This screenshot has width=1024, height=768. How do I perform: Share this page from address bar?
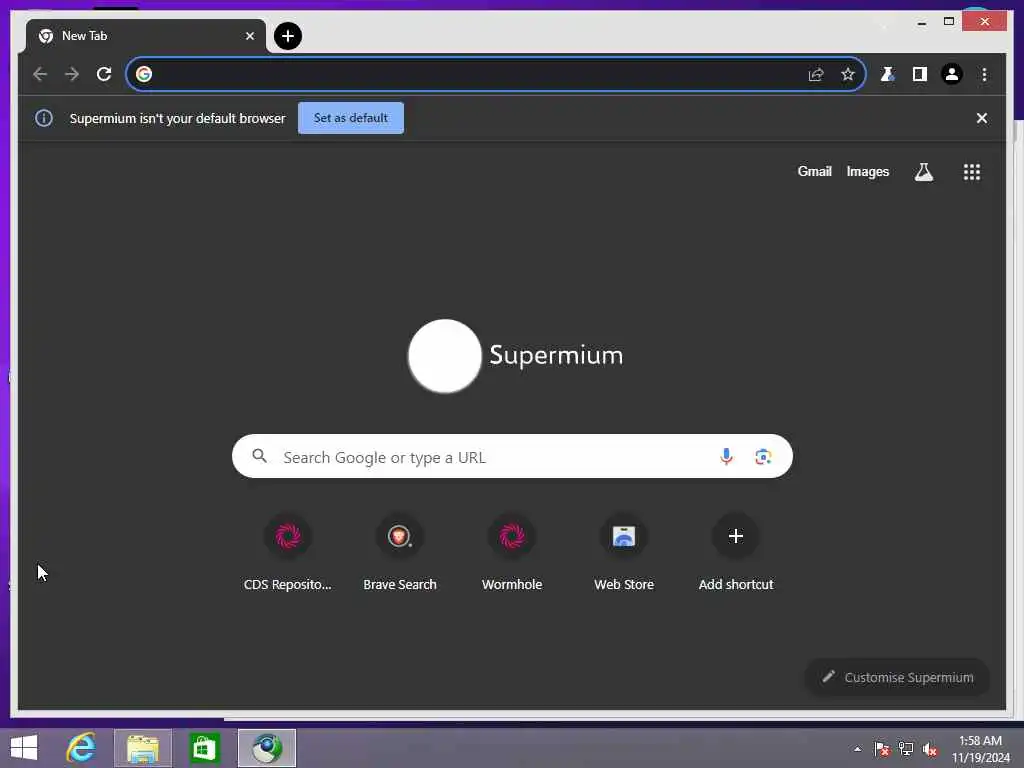pos(816,74)
